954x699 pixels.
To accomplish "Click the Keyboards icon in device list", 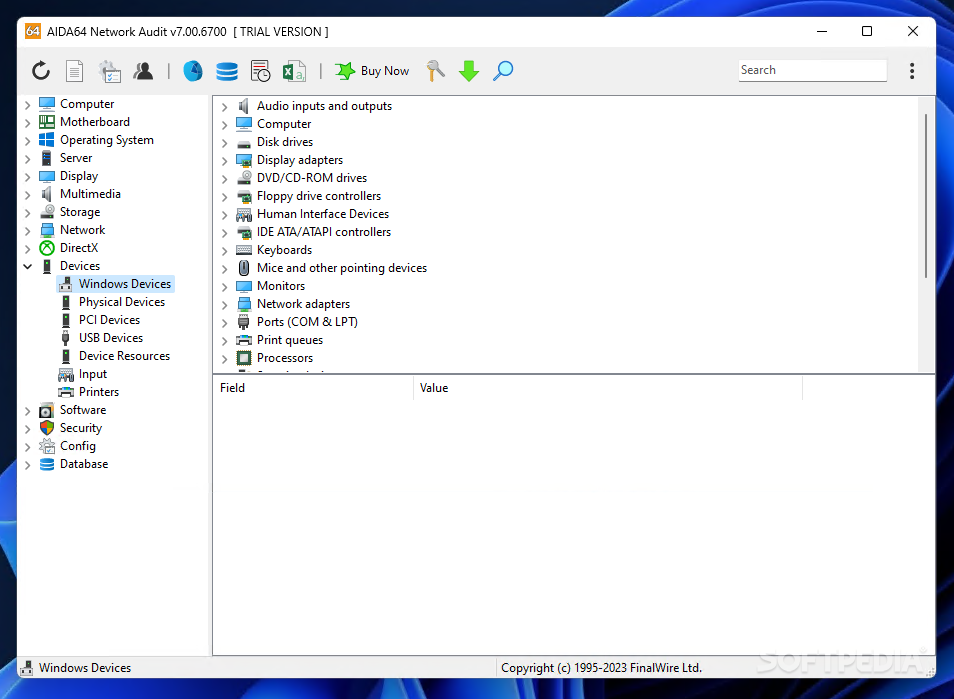I will 244,249.
